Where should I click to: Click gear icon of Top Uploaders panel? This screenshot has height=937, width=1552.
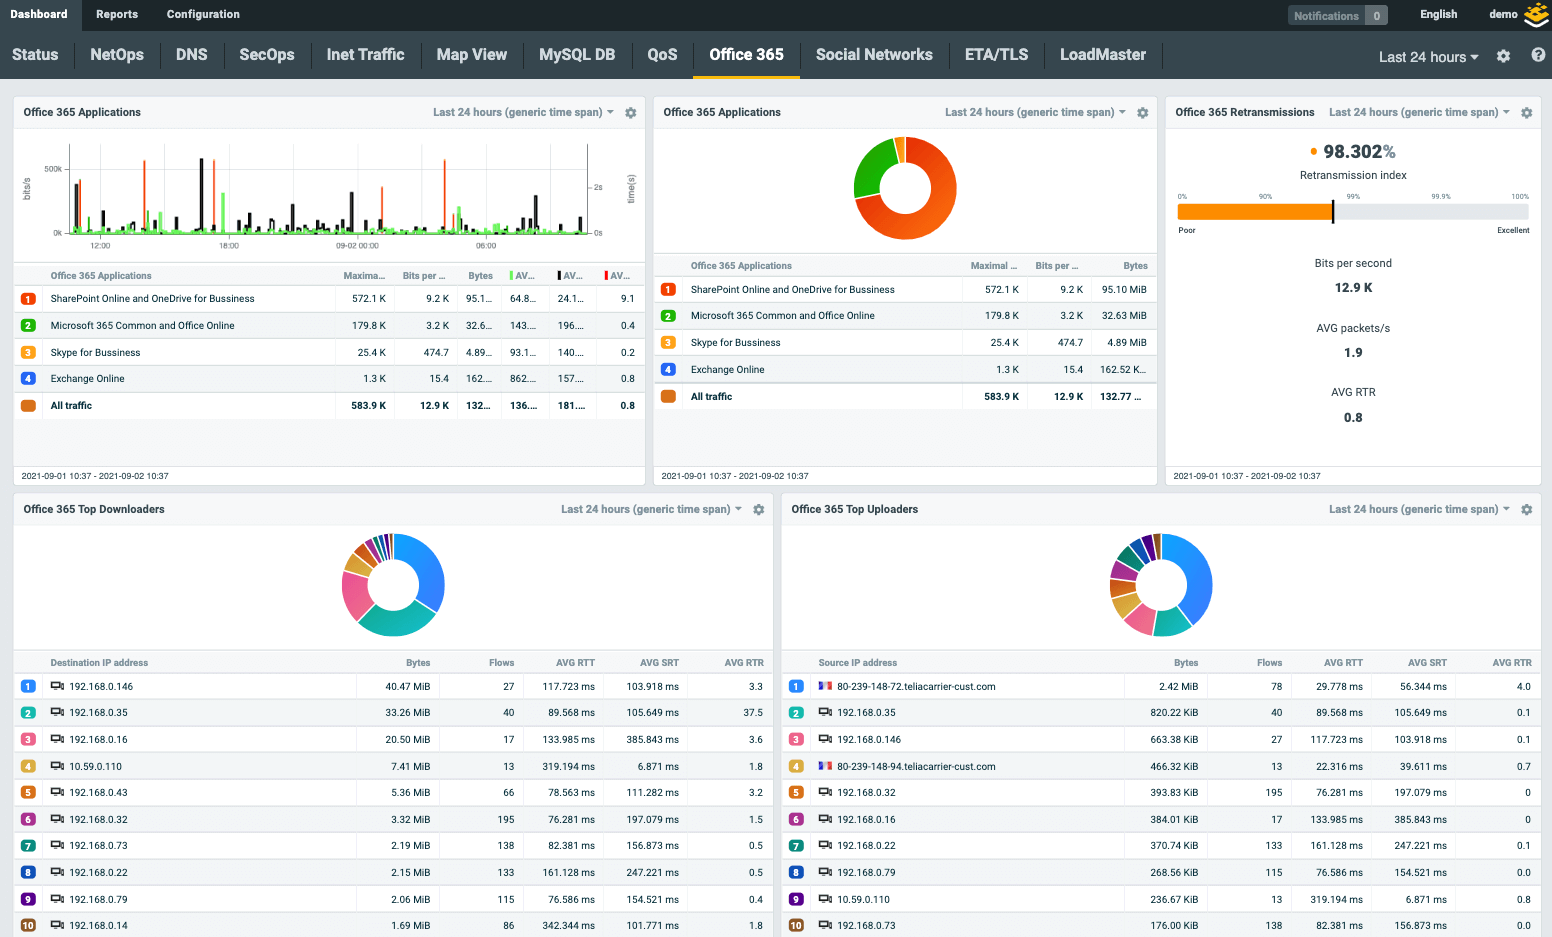click(x=1526, y=510)
